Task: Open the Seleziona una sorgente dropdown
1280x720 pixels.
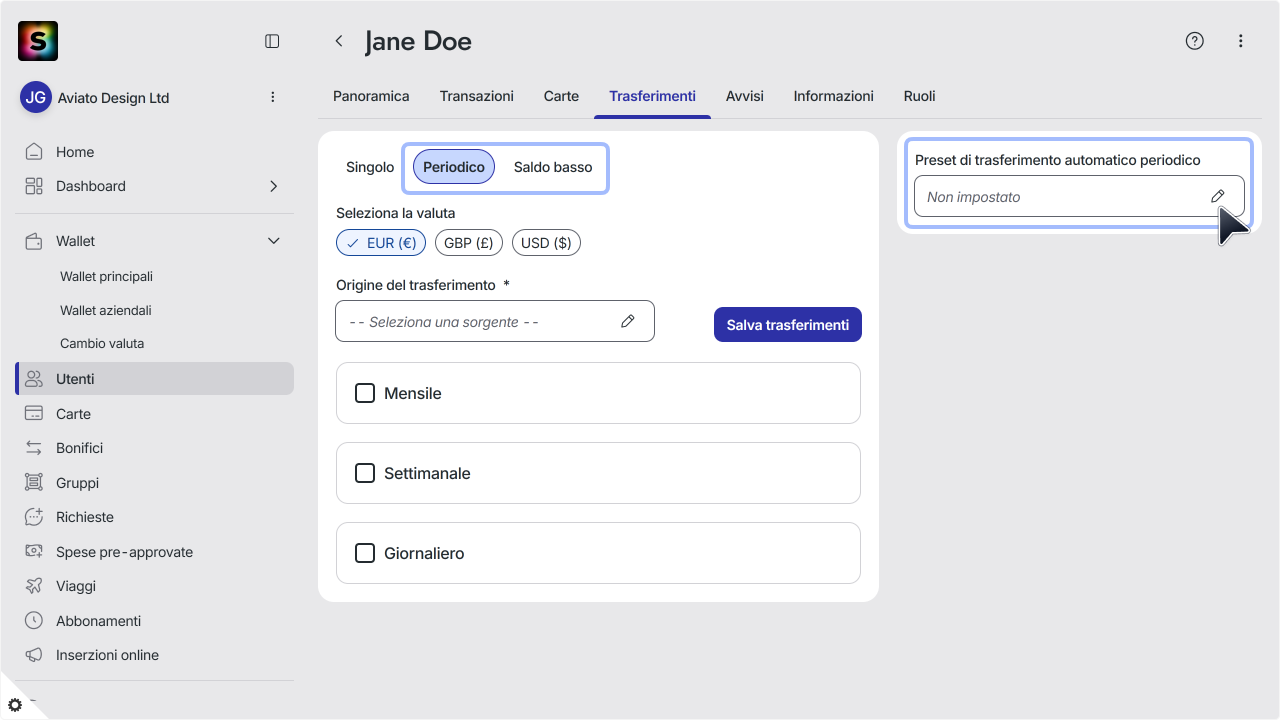Action: [495, 321]
